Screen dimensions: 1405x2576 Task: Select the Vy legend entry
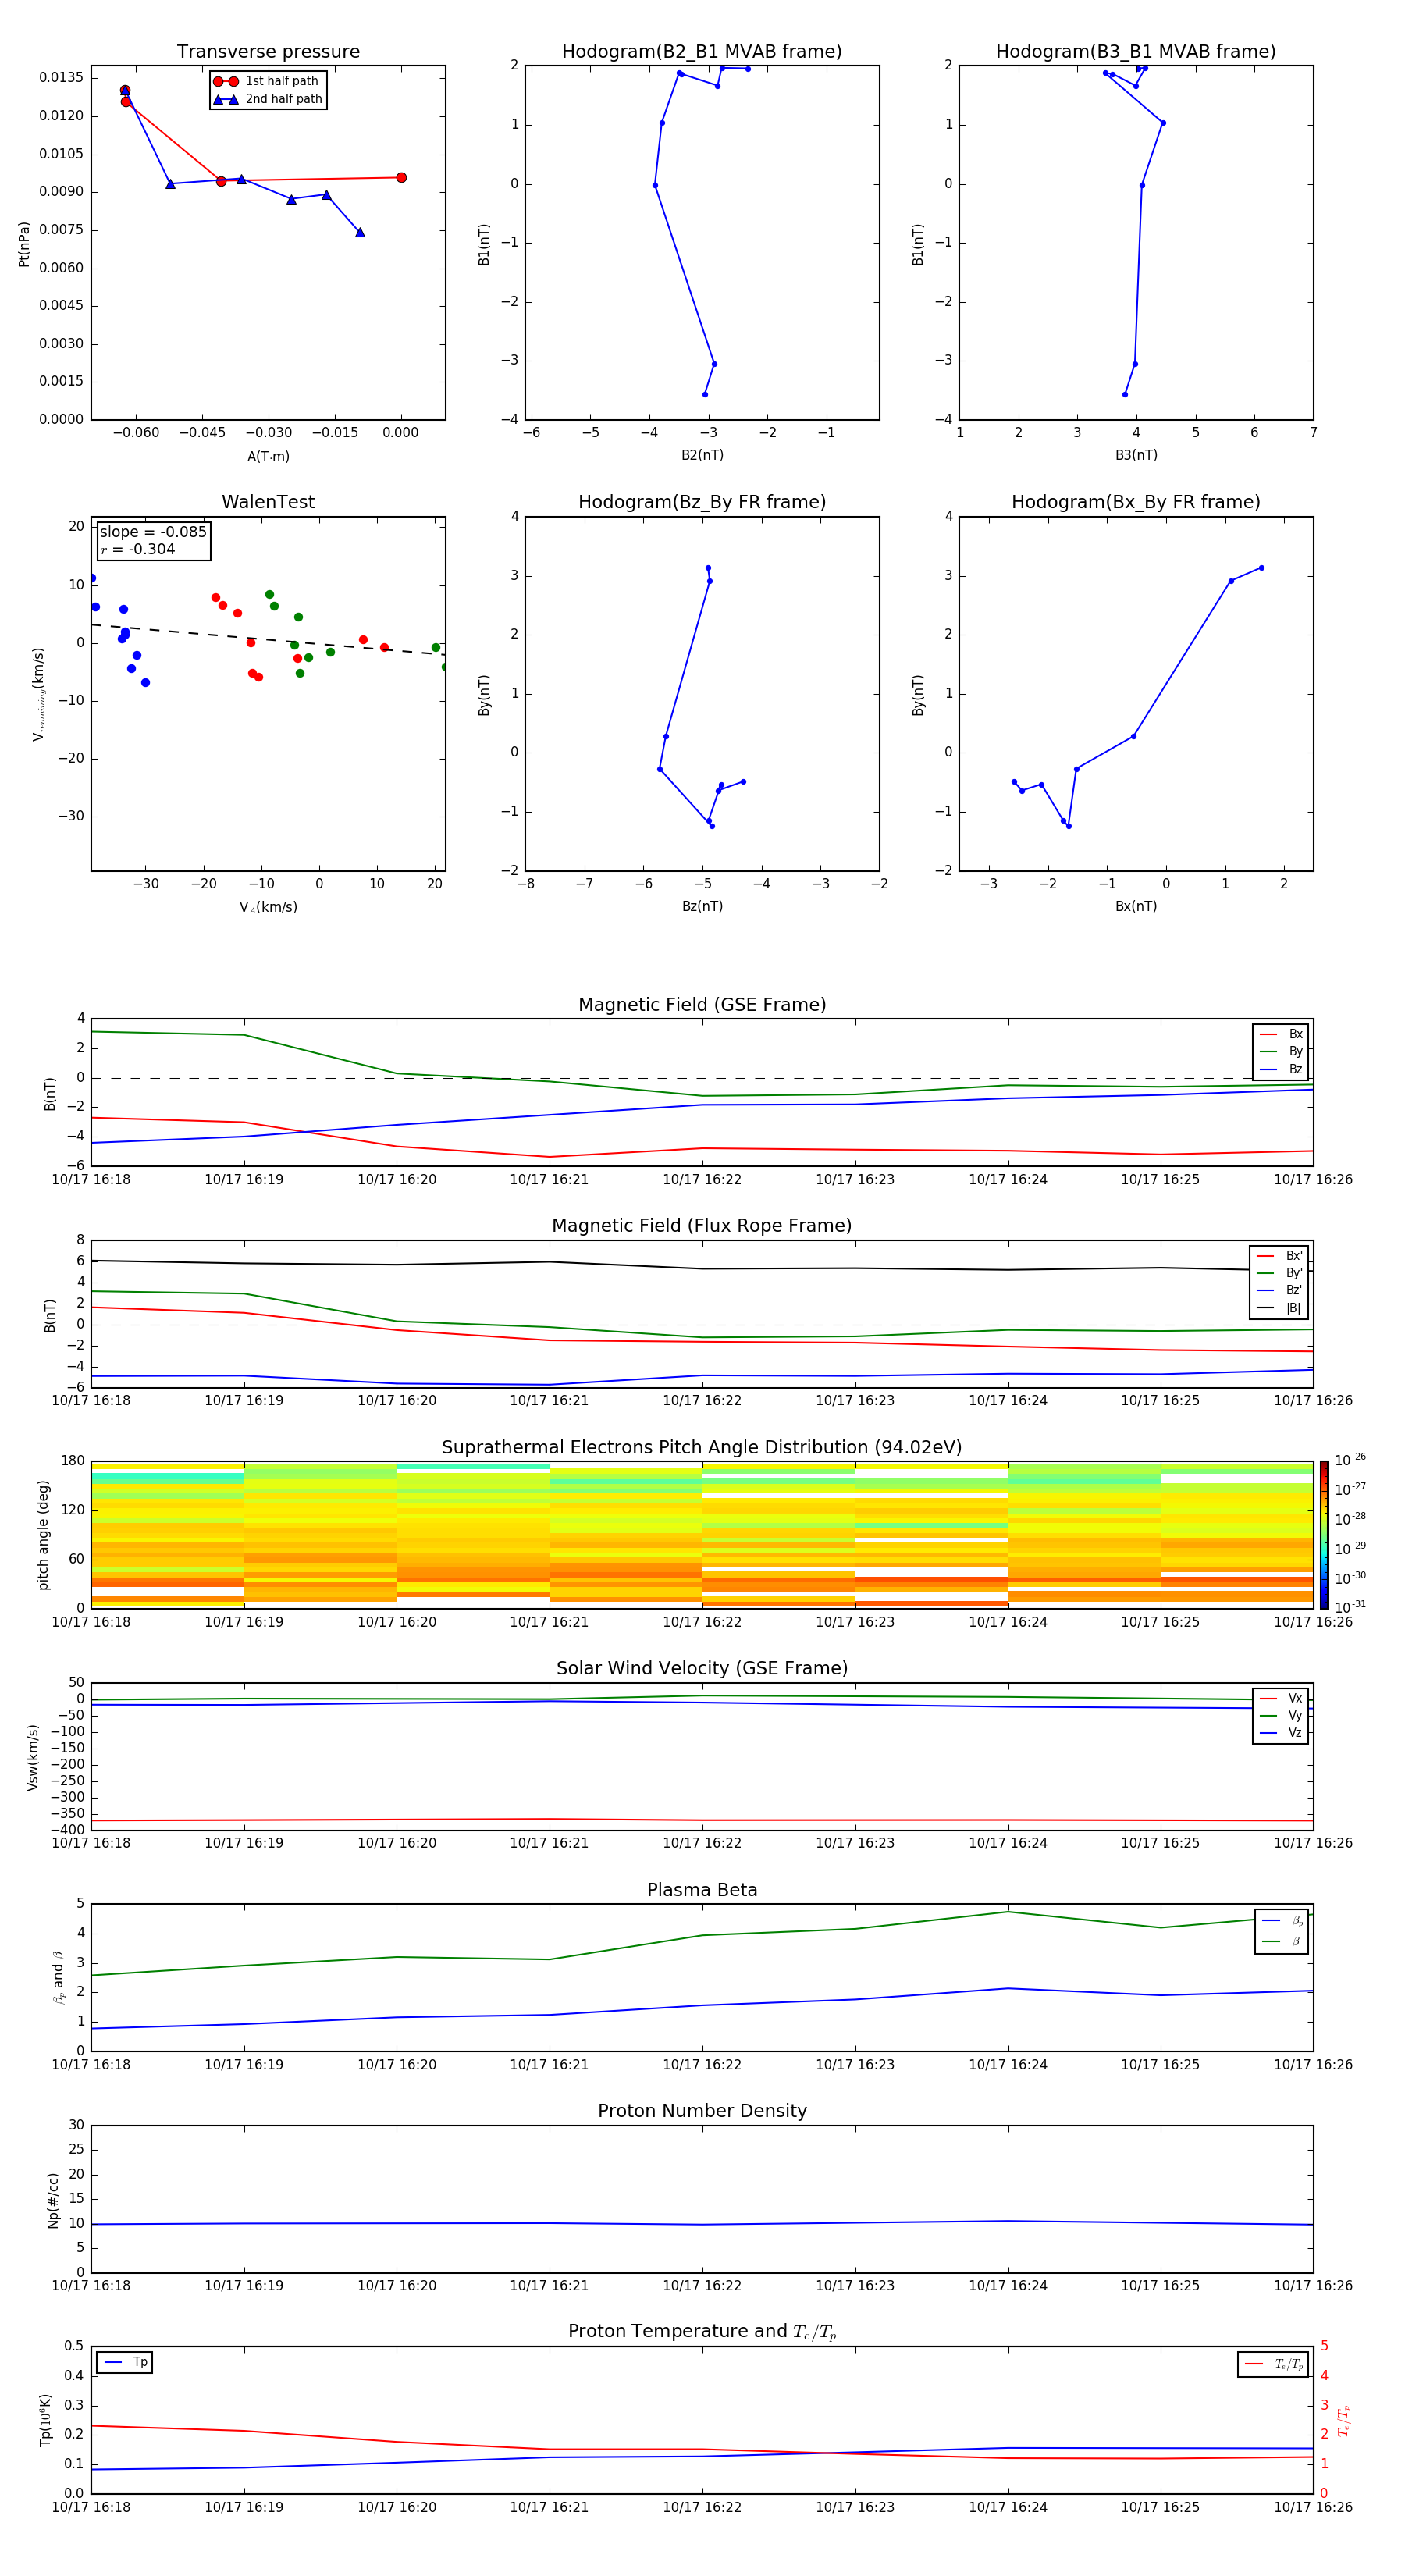click(1281, 1715)
